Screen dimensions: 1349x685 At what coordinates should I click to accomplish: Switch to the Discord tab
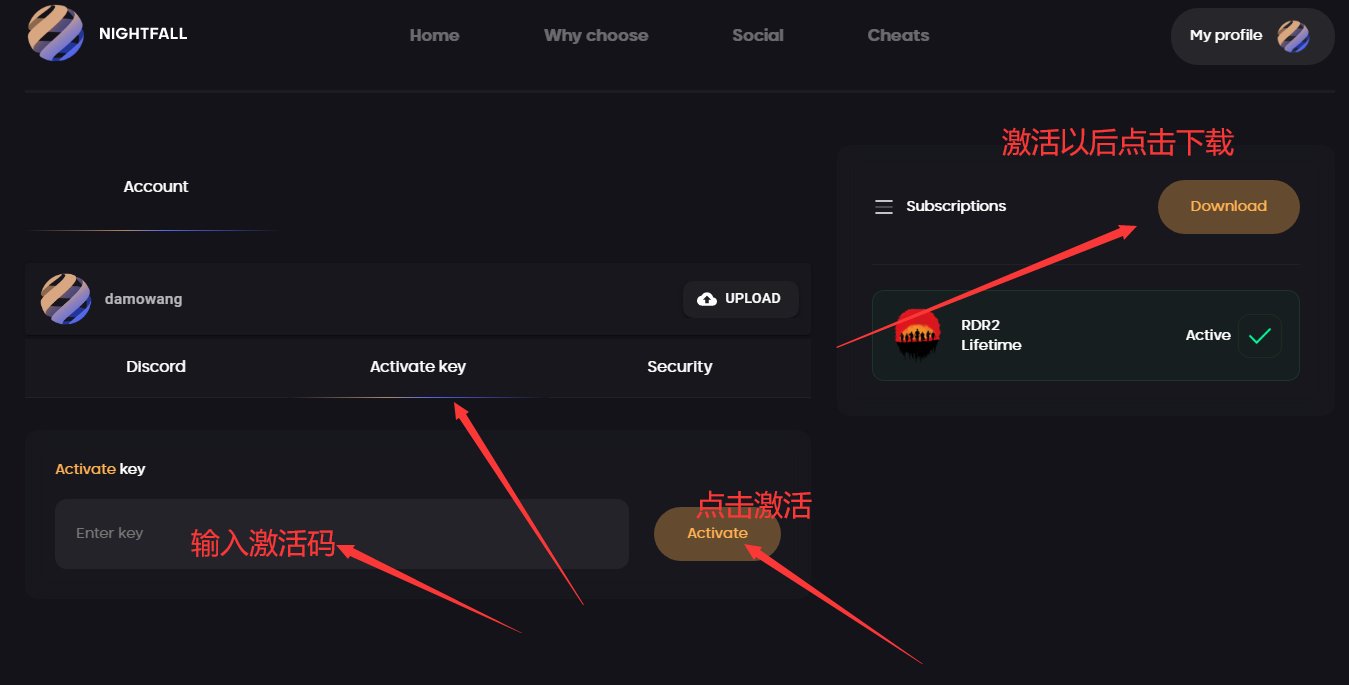156,367
